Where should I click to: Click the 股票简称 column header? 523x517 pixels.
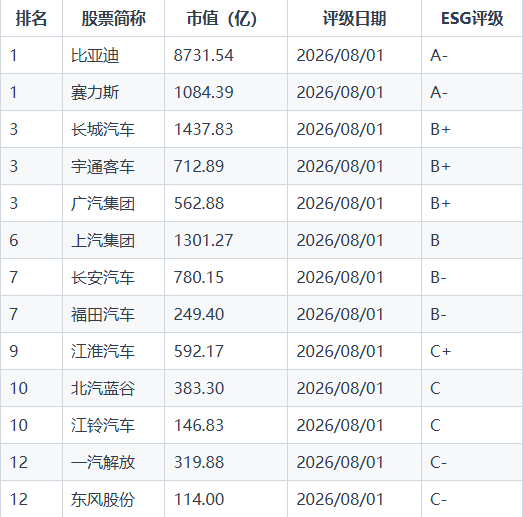click(113, 18)
